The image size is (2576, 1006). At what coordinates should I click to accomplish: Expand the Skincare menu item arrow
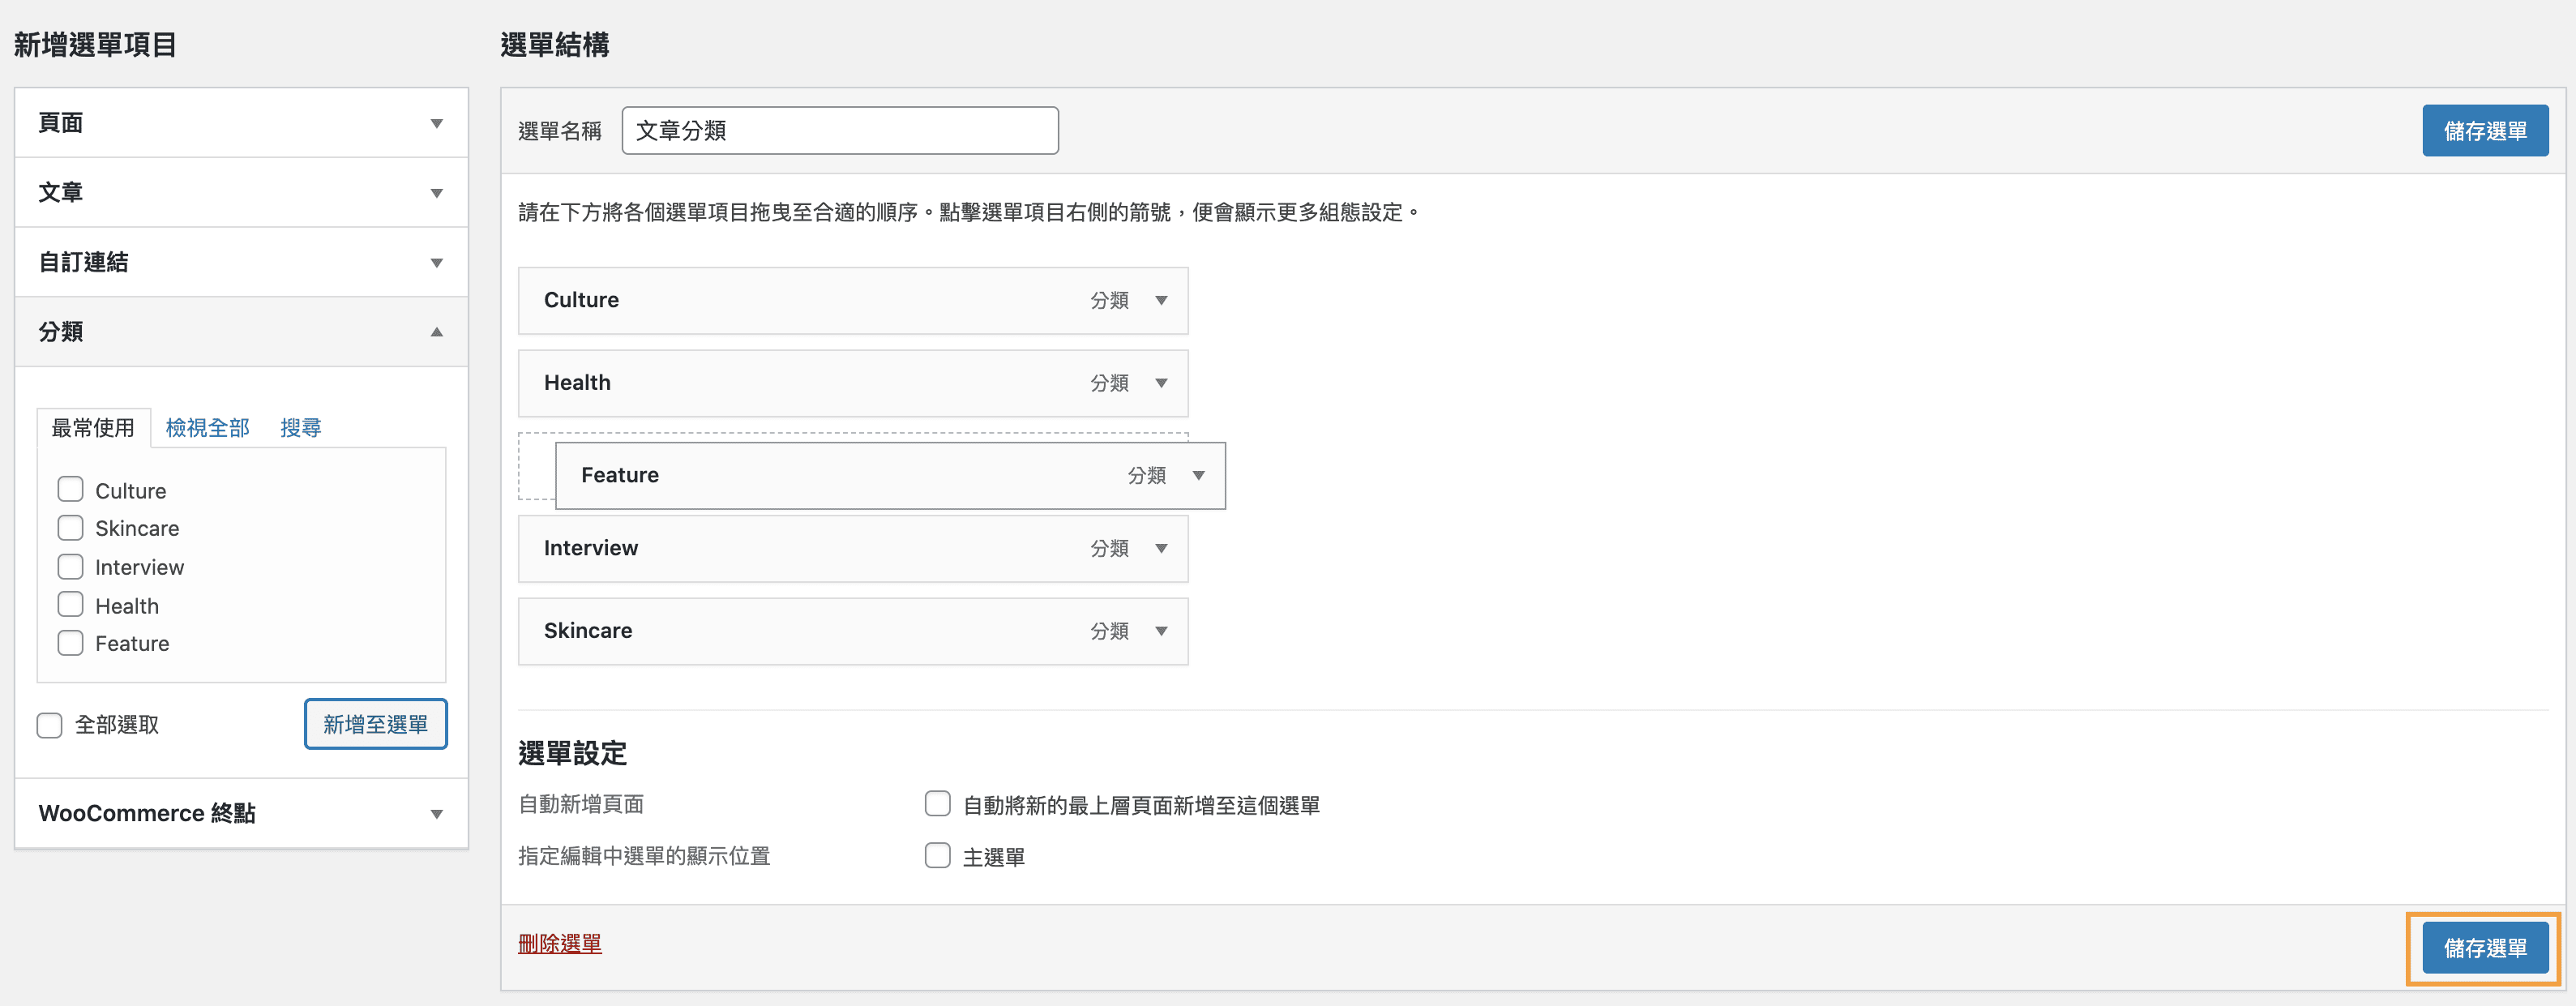pyautogui.click(x=1161, y=631)
